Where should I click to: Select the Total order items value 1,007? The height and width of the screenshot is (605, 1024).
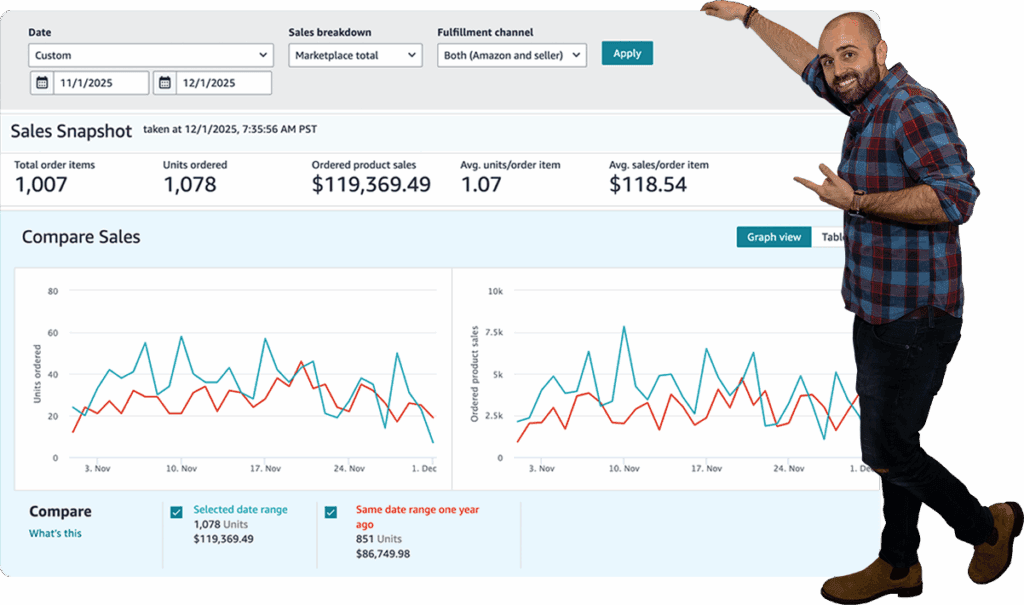(44, 184)
